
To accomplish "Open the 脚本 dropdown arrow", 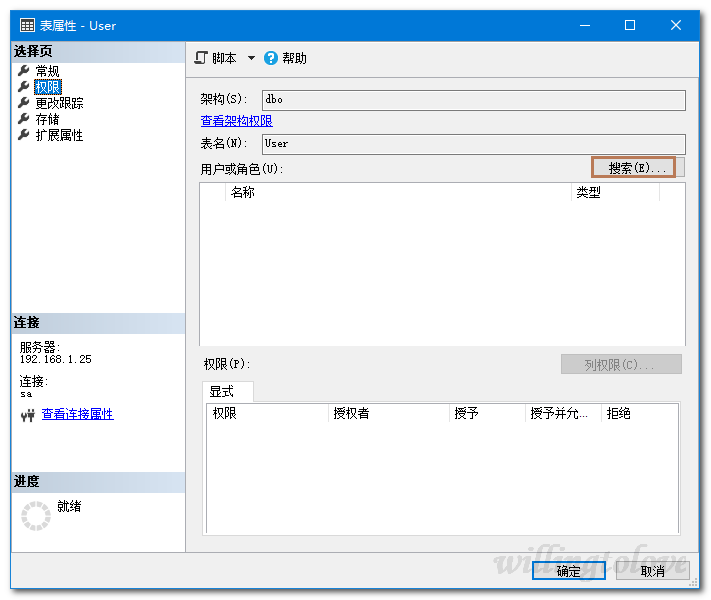I will (251, 58).
